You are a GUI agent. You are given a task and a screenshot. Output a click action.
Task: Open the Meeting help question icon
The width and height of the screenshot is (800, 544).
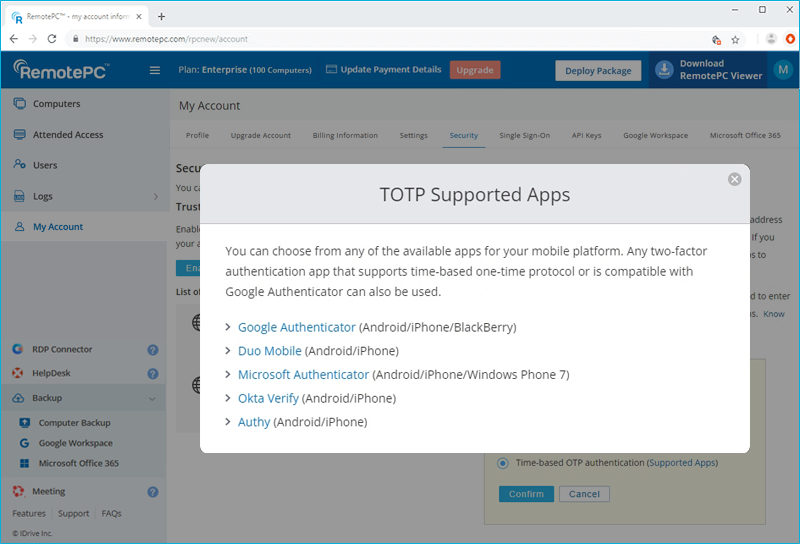point(153,492)
